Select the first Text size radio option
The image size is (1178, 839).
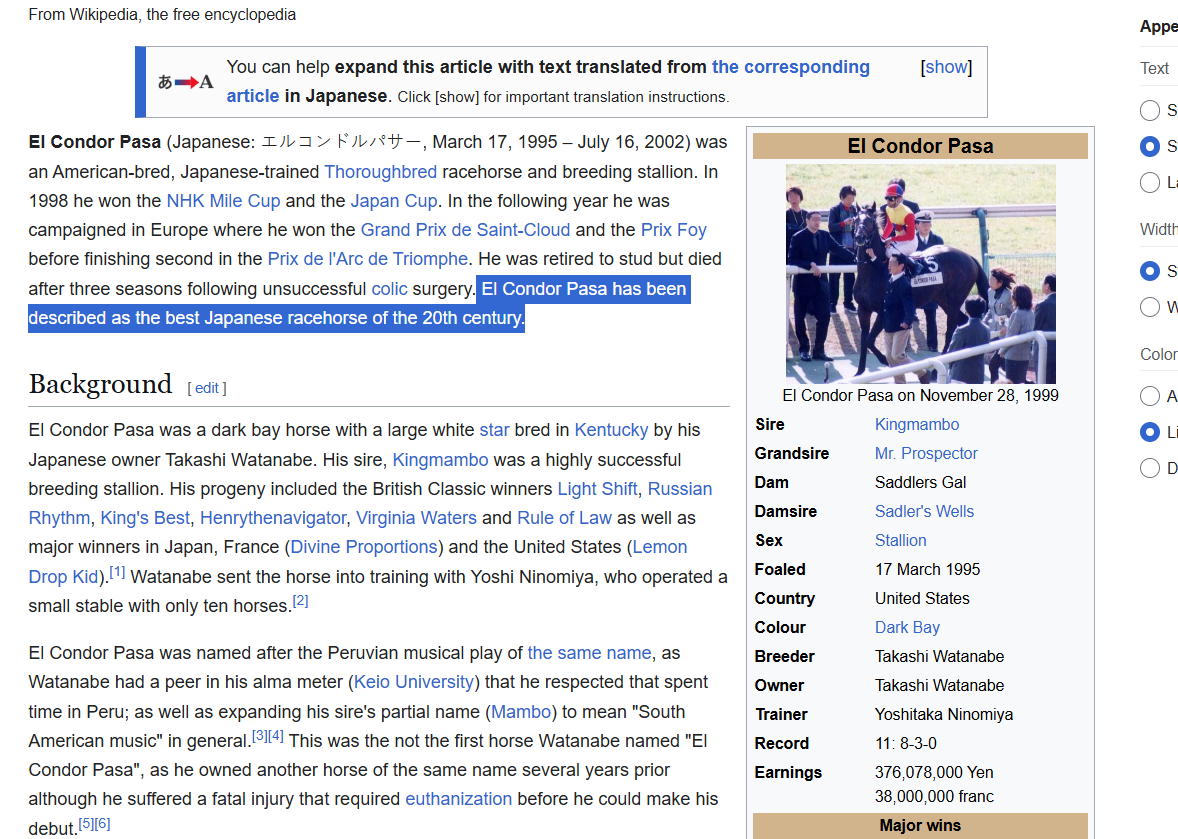click(1149, 110)
